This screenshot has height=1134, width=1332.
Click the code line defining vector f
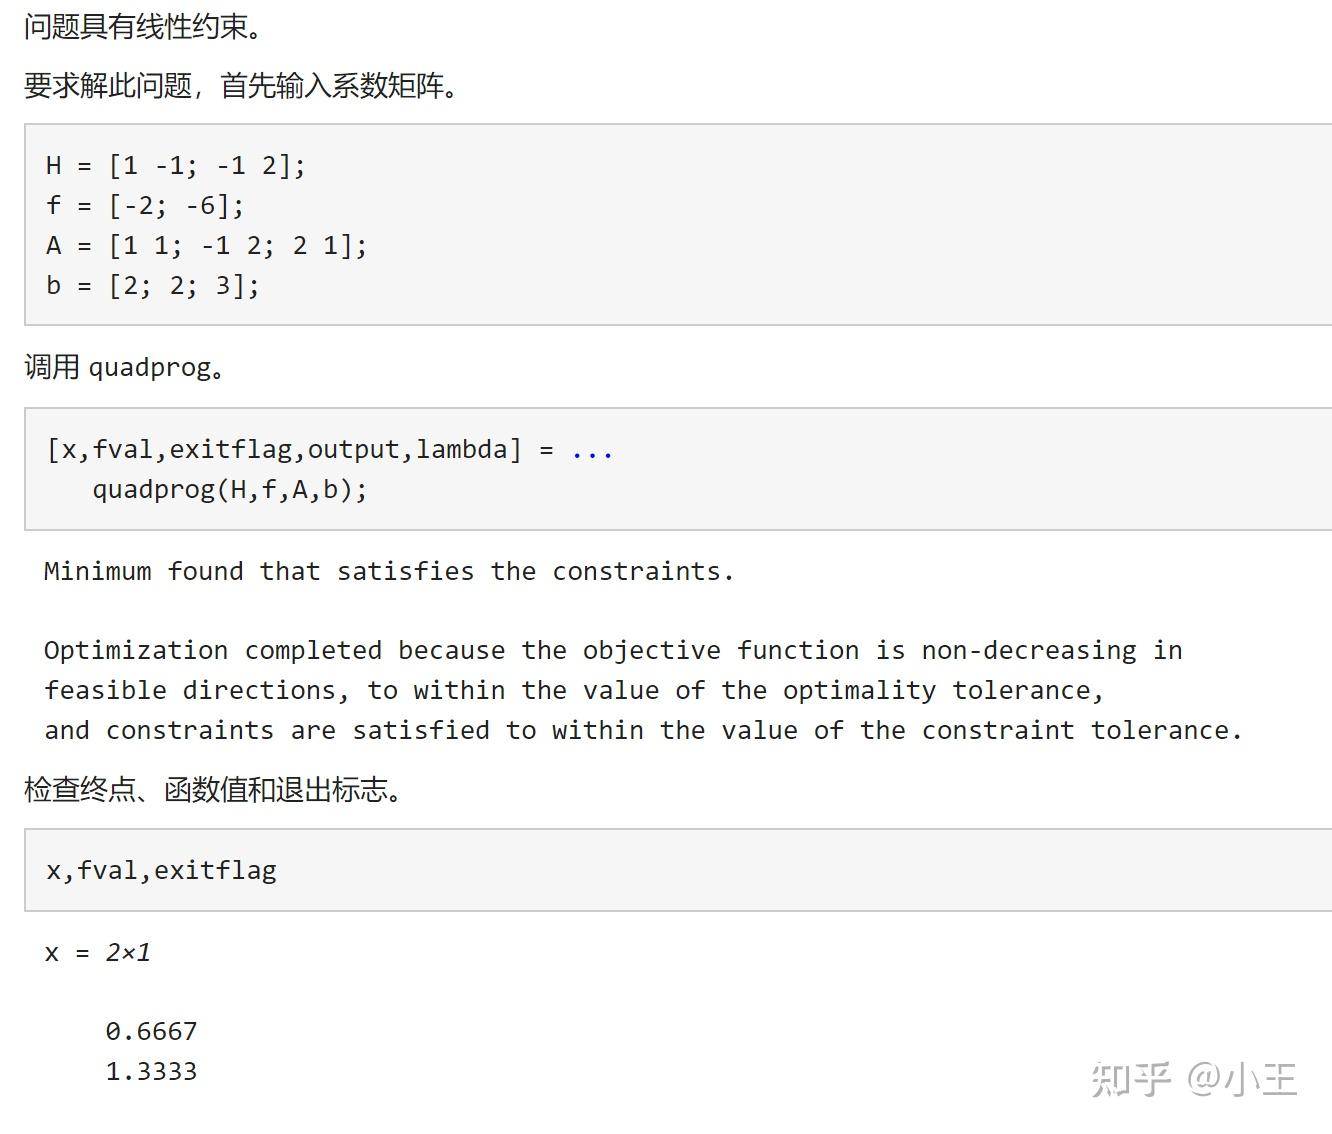145,205
